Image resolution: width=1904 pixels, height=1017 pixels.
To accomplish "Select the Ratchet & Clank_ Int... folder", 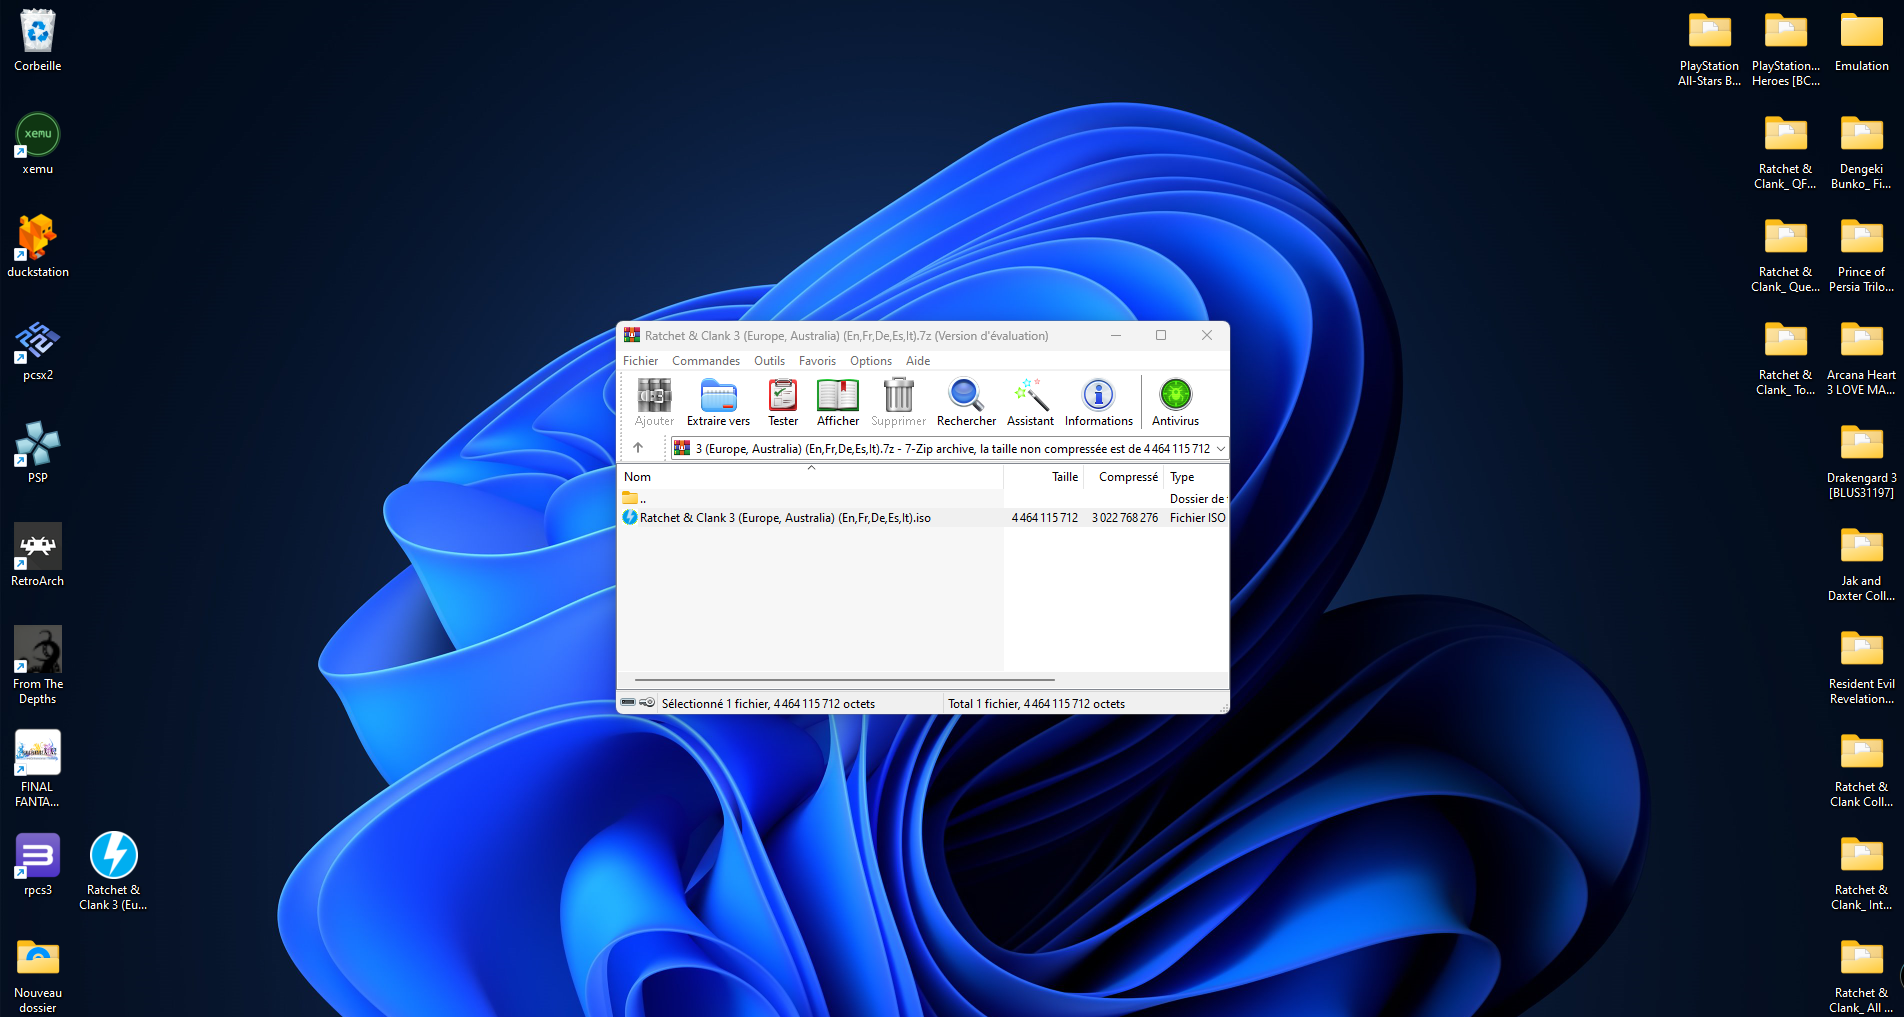I will pyautogui.click(x=1861, y=872).
